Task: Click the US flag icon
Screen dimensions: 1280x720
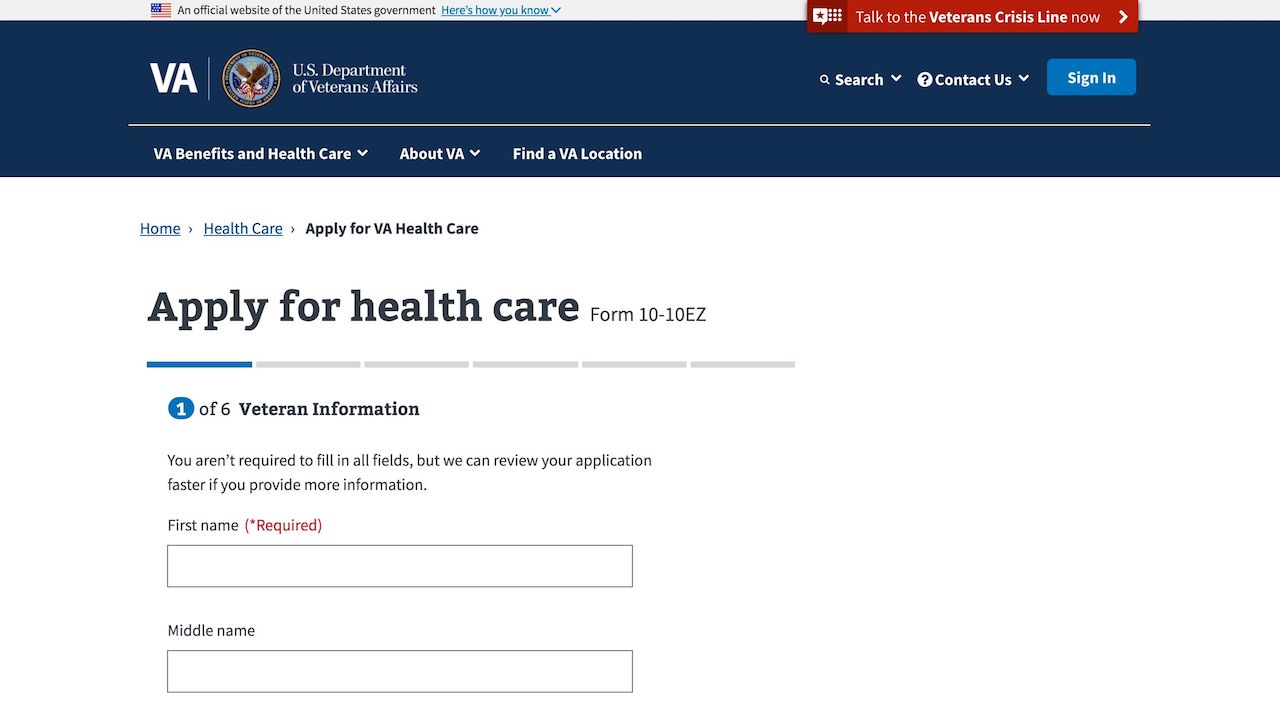Action: pos(161,10)
